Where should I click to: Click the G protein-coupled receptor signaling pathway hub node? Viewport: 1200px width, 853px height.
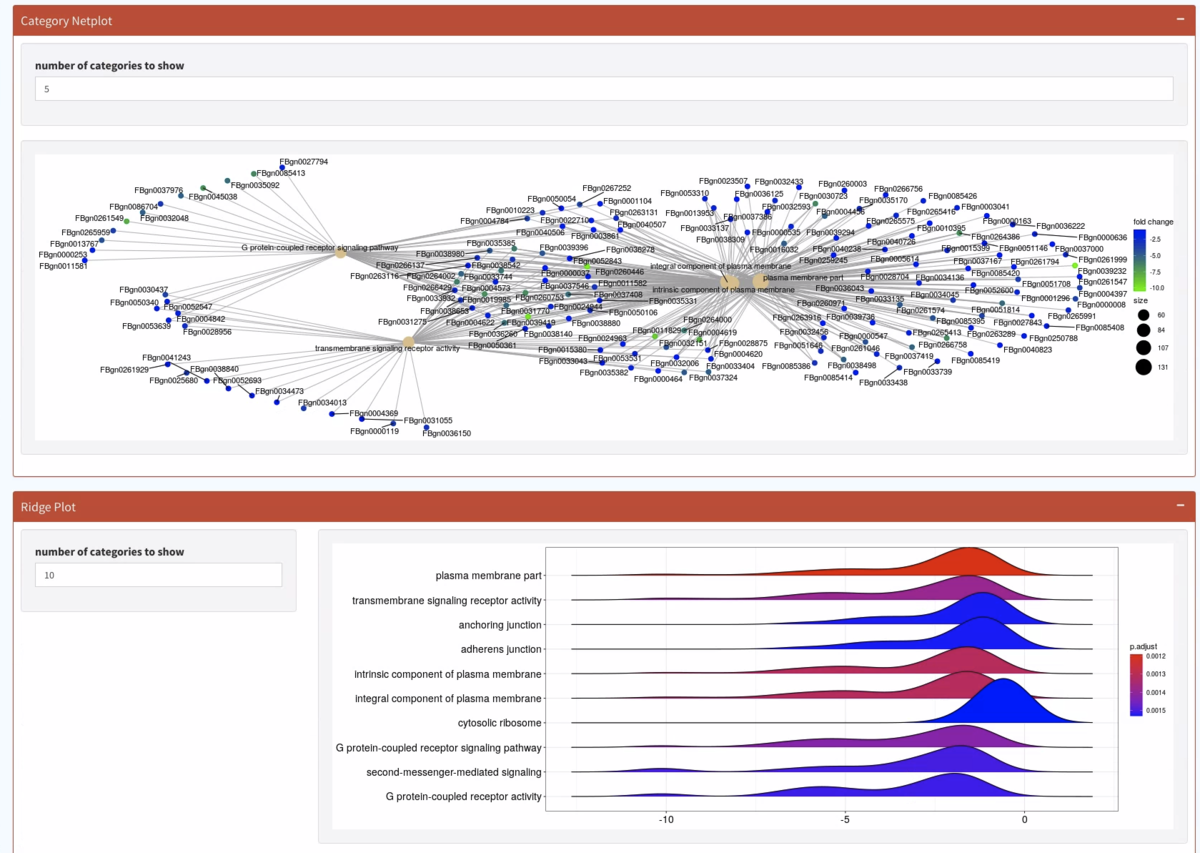pyautogui.click(x=340, y=254)
